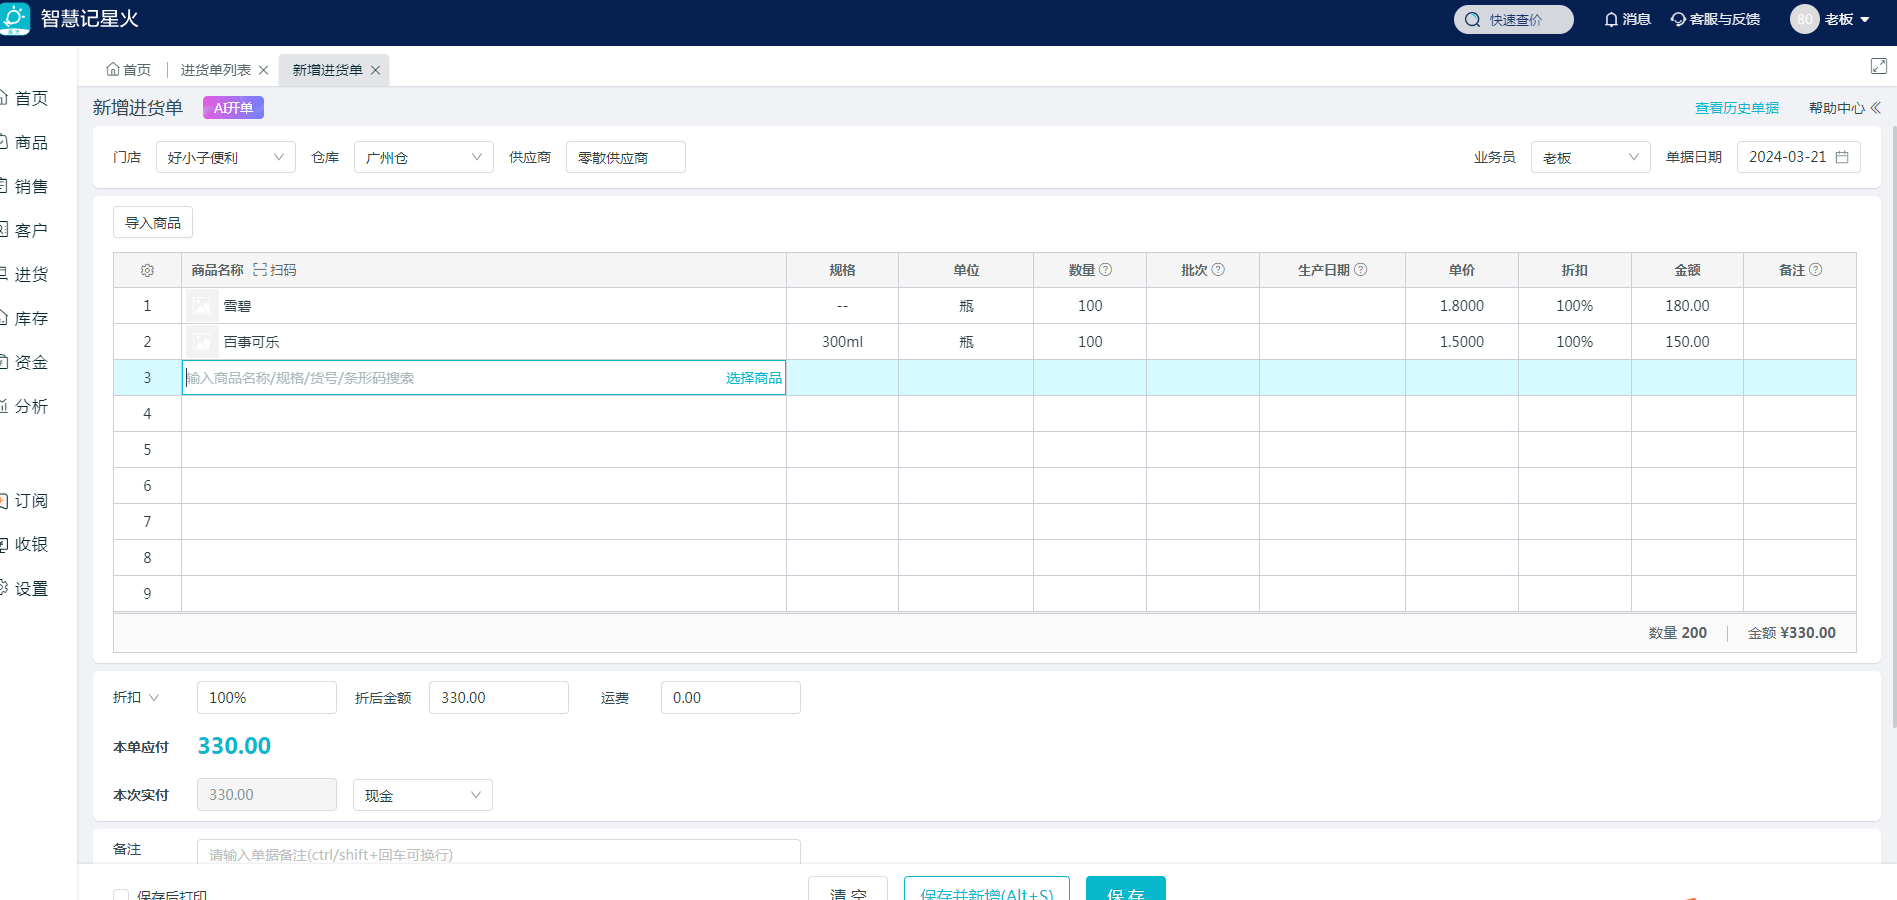The width and height of the screenshot is (1897, 900).
Task: Click the 选择商品 link in row 3
Action: [754, 378]
